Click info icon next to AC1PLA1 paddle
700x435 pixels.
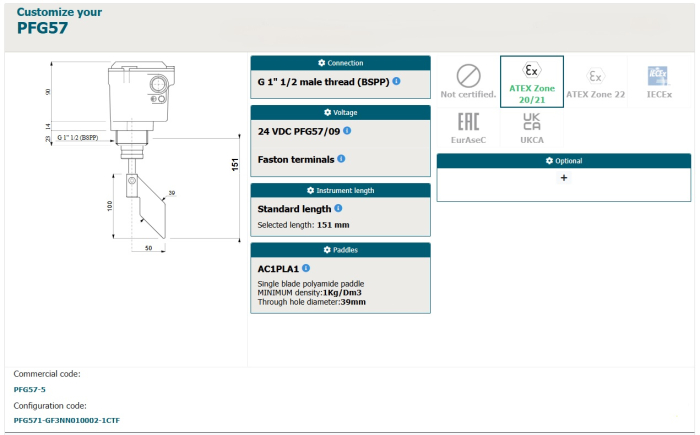tap(306, 268)
